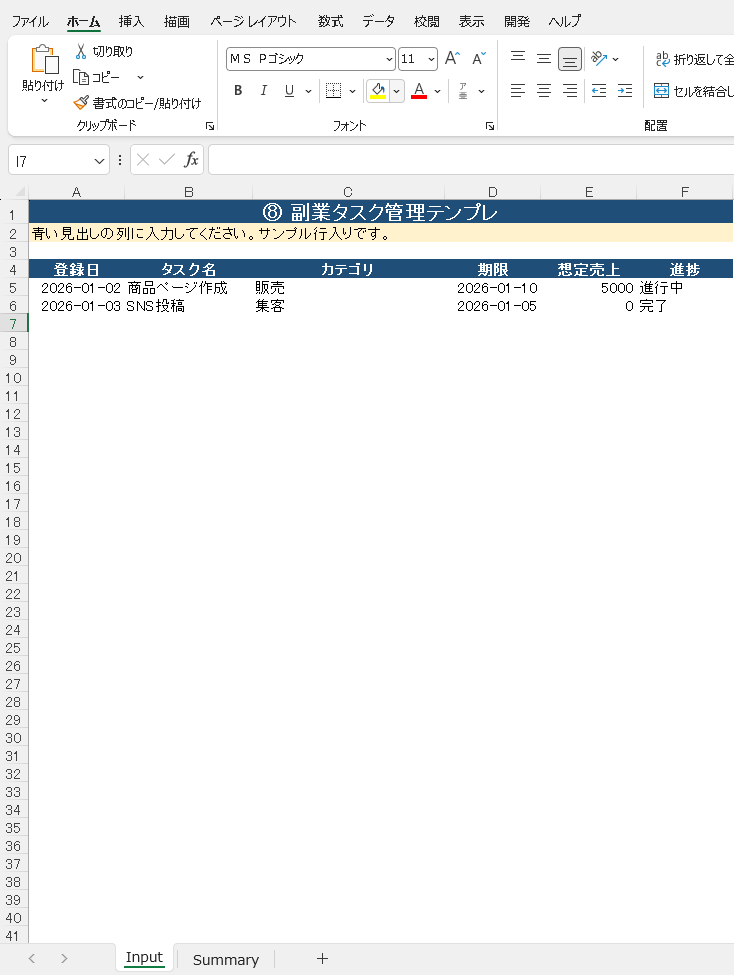Open the font size 11 dropdown
This screenshot has width=734, height=975.
431,59
